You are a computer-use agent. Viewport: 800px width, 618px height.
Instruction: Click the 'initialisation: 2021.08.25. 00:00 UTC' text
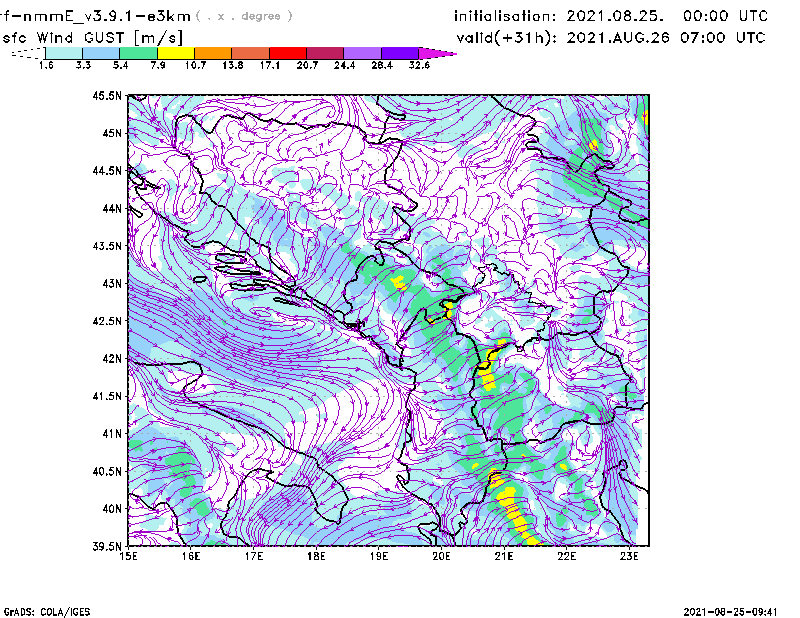(611, 16)
